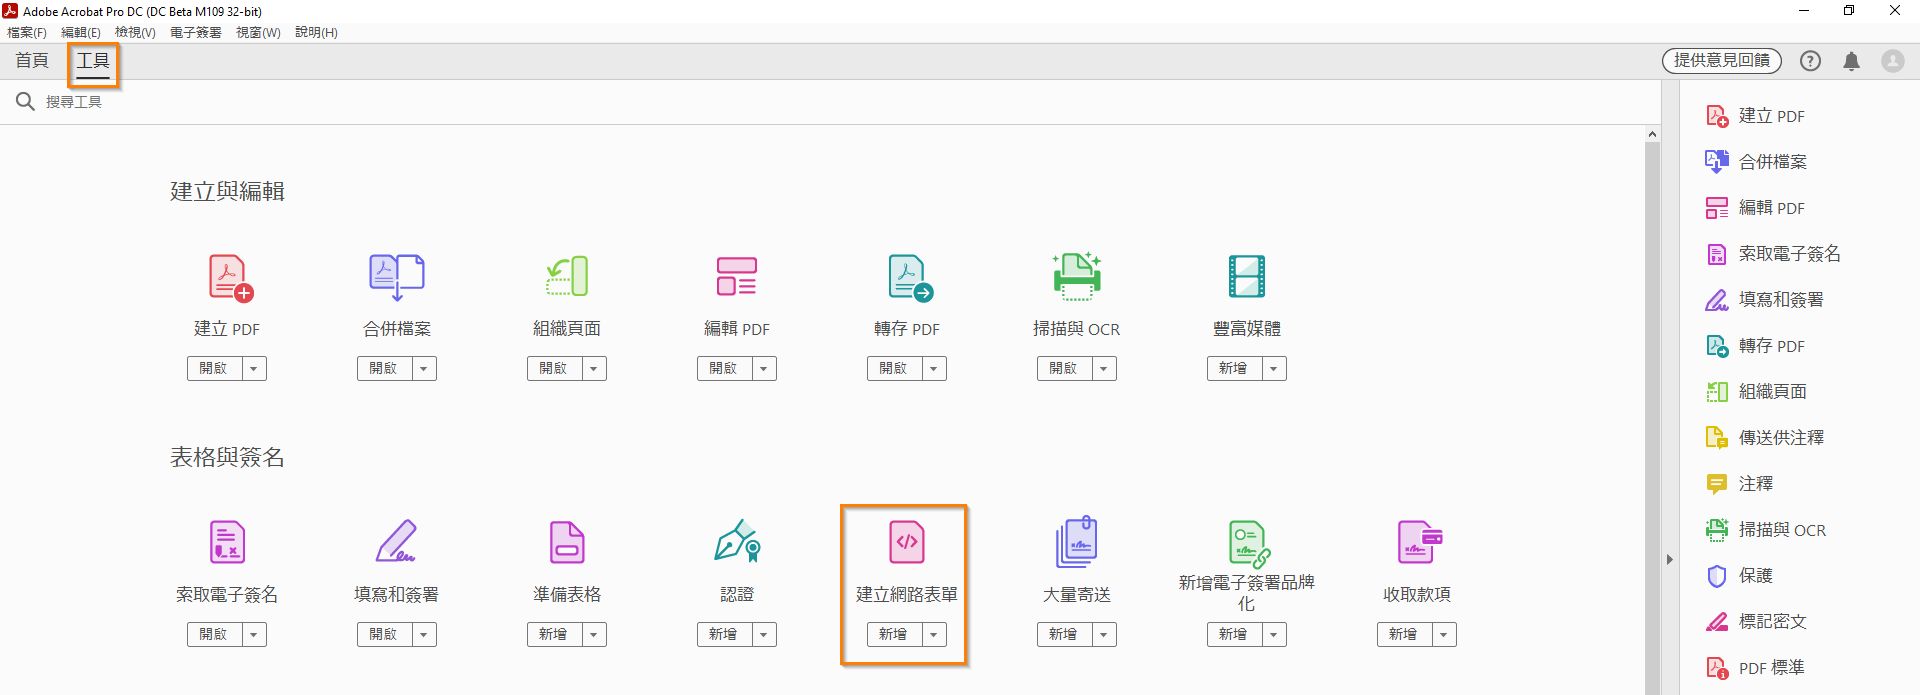Click the help question mark icon

pyautogui.click(x=1810, y=61)
